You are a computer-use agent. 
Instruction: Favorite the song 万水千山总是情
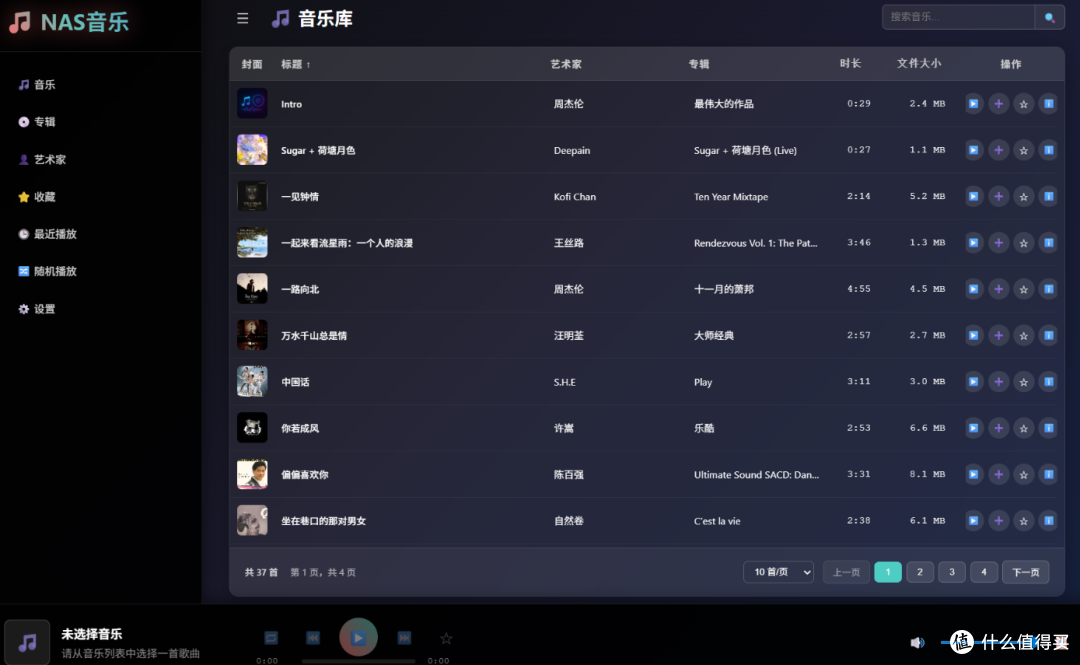click(x=1024, y=336)
